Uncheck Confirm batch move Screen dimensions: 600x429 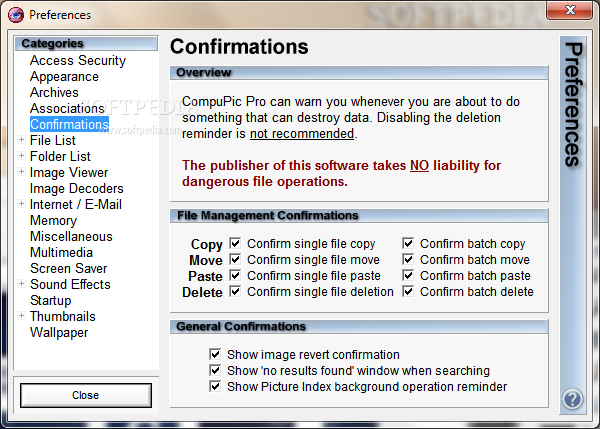[x=408, y=259]
